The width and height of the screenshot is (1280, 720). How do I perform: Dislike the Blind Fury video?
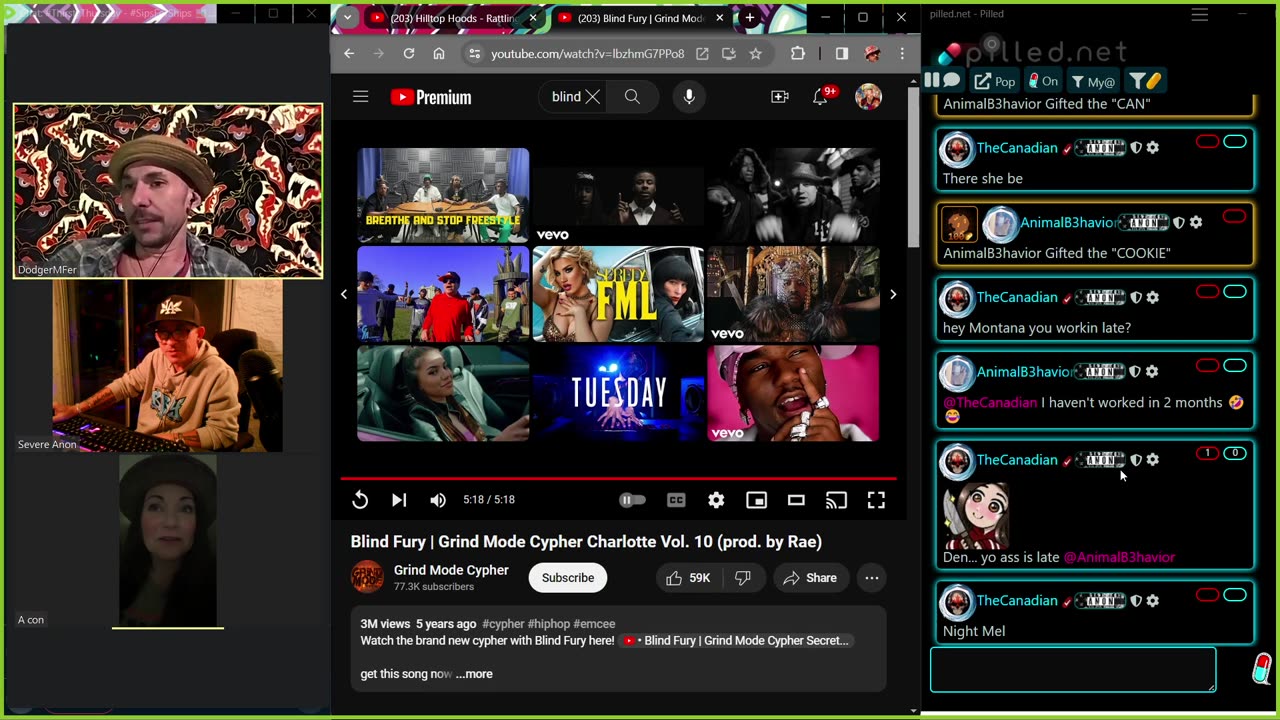pyautogui.click(x=742, y=578)
